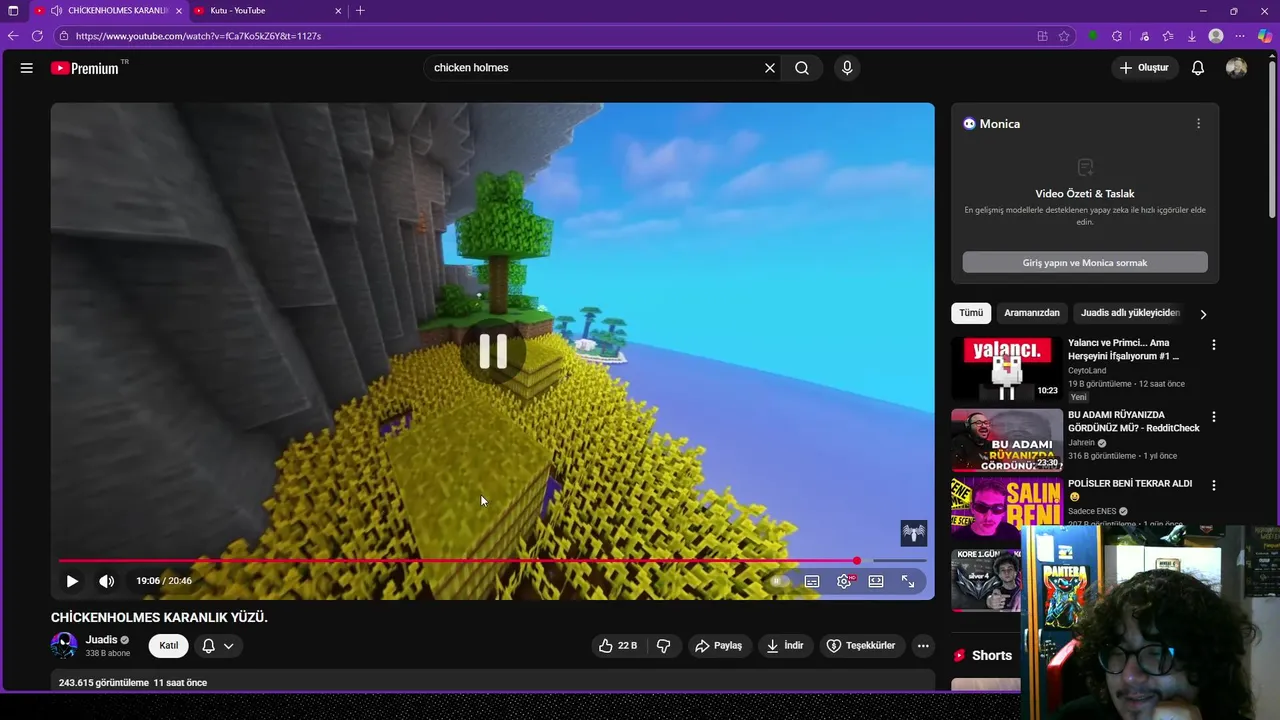Open the favorites list icon
Viewport: 1280px width, 720px height.
tap(1168, 36)
